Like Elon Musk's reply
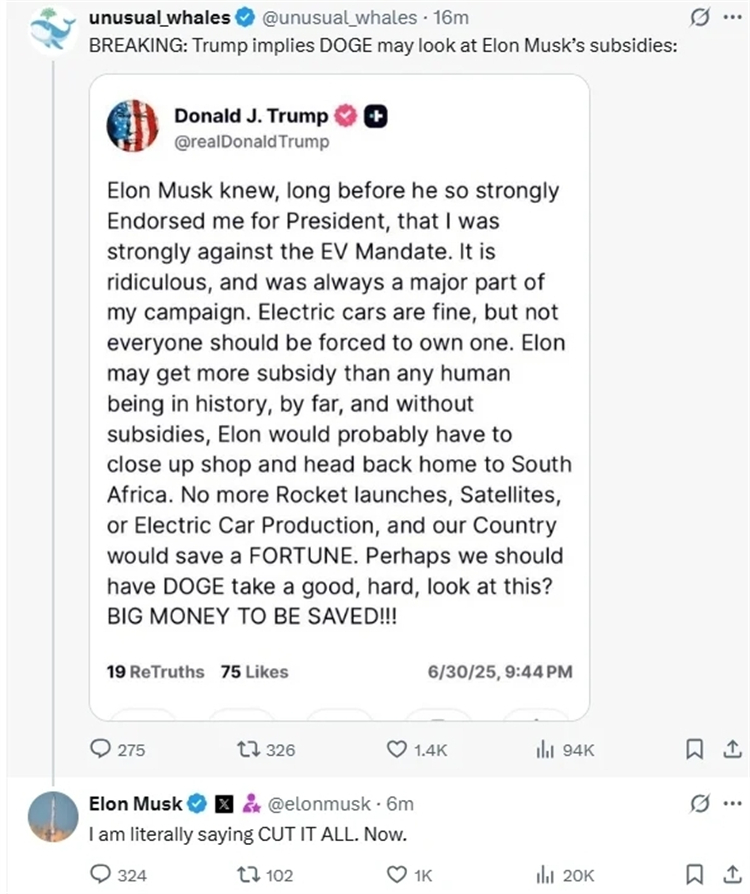 [397, 875]
